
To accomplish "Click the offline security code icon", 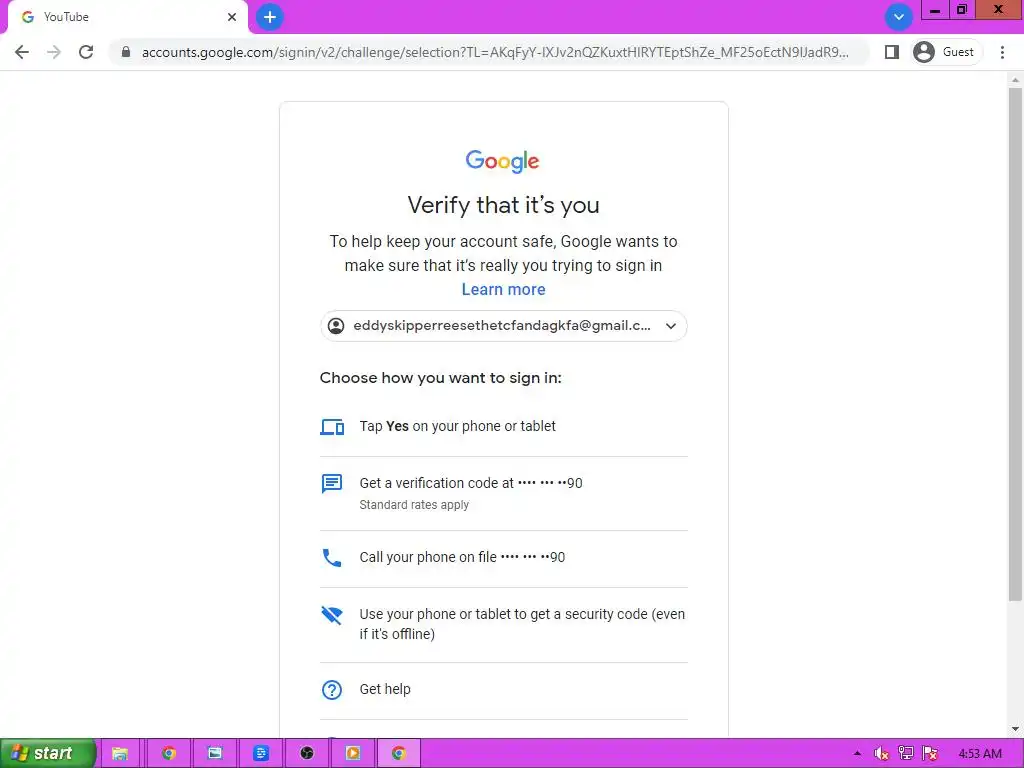I will [332, 615].
